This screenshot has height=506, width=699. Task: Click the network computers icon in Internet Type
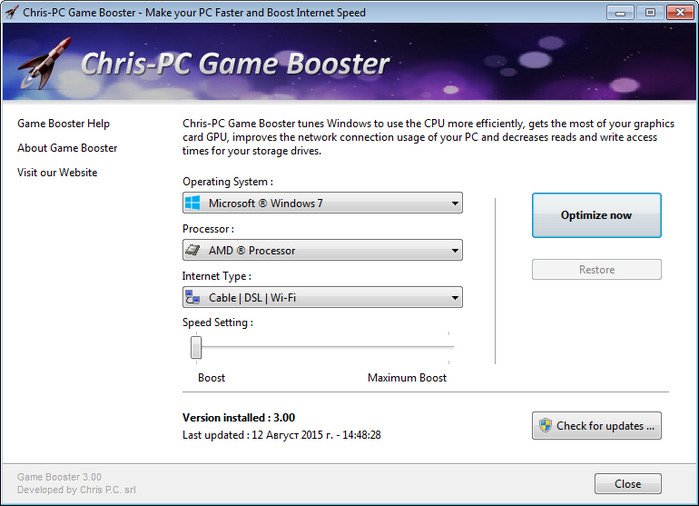click(192, 297)
